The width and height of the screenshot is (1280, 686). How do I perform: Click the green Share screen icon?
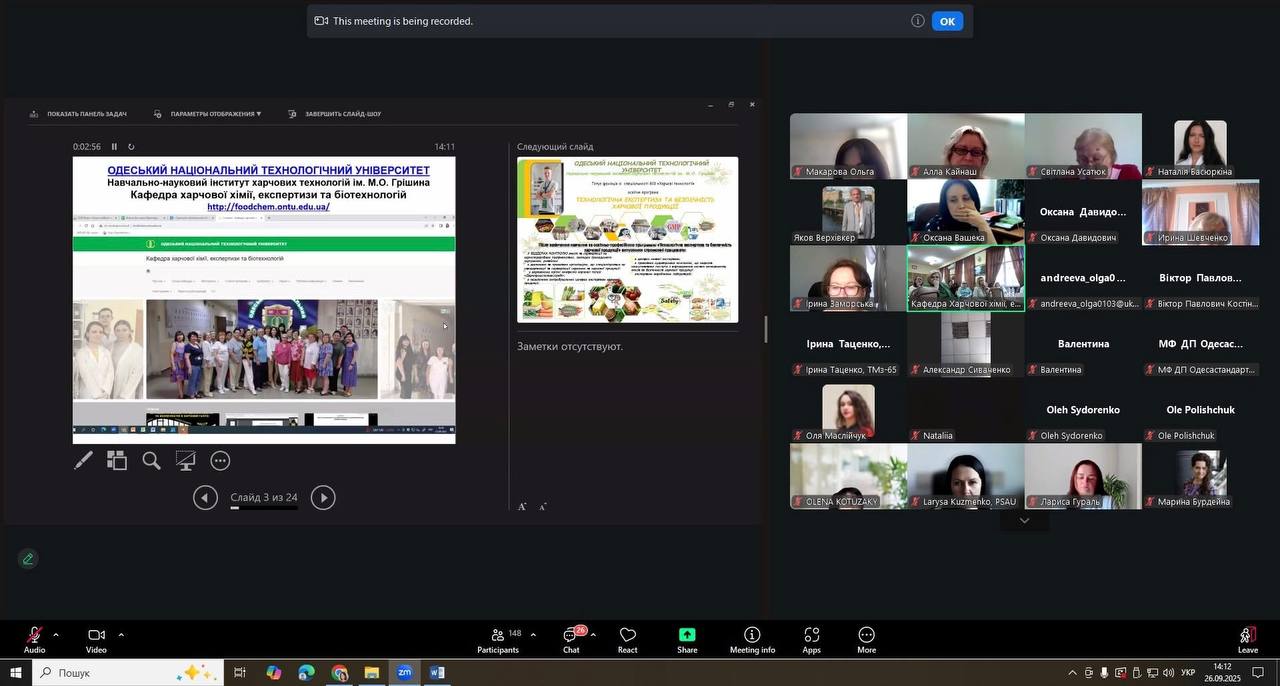point(687,636)
